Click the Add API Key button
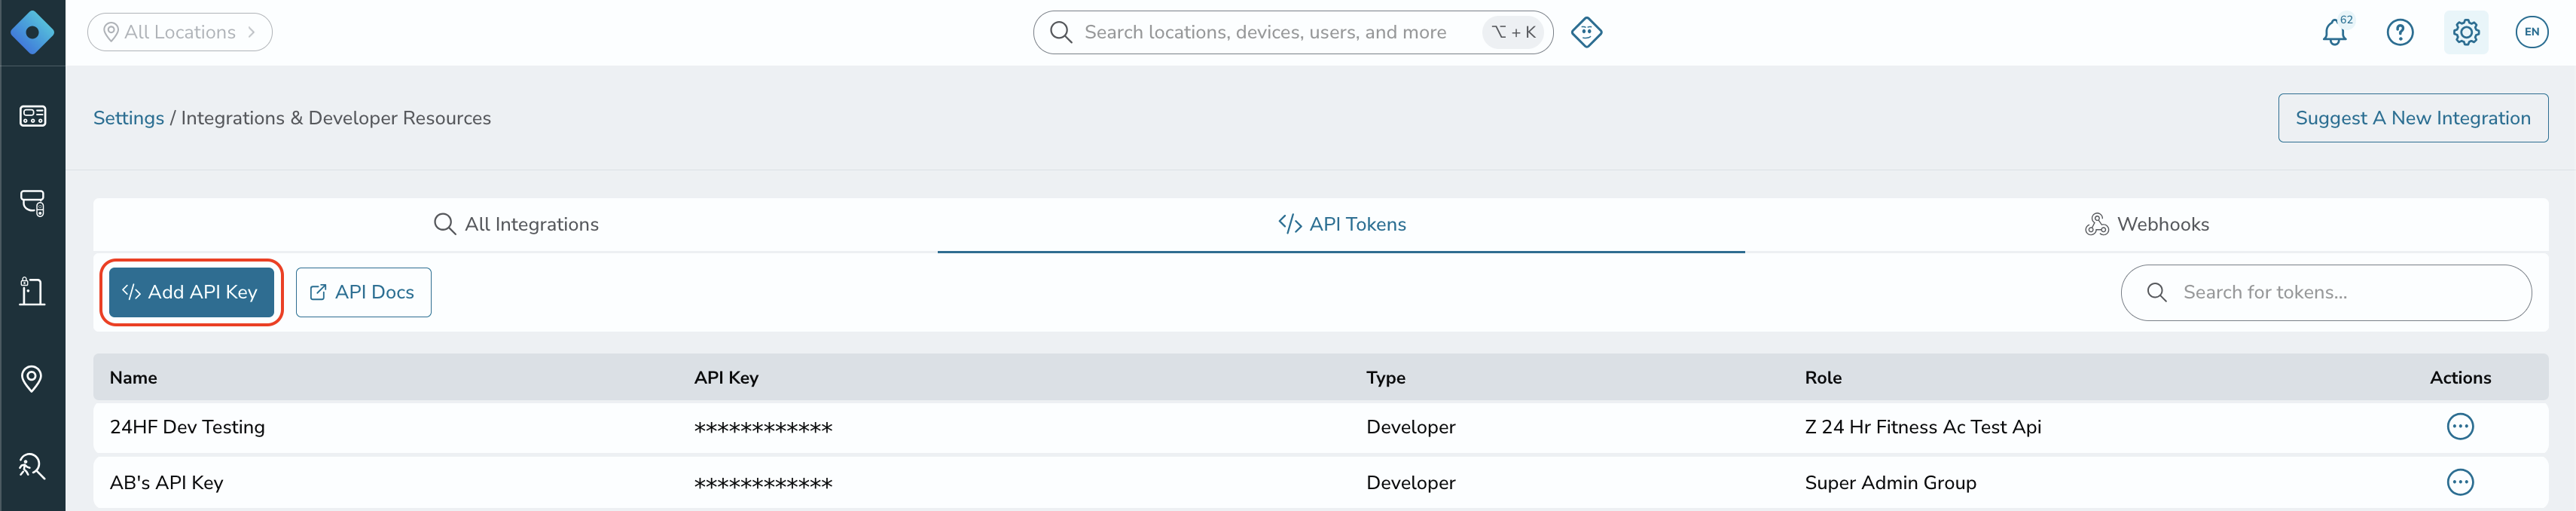2576x511 pixels. (x=191, y=292)
